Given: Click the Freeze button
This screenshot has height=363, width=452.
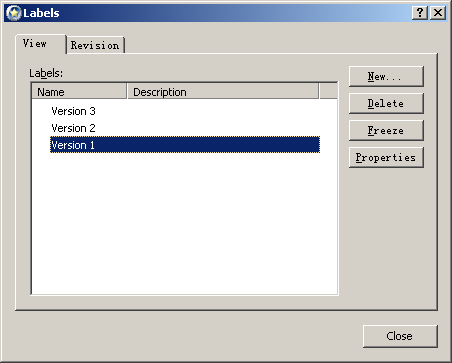Looking at the screenshot, I should tap(386, 130).
